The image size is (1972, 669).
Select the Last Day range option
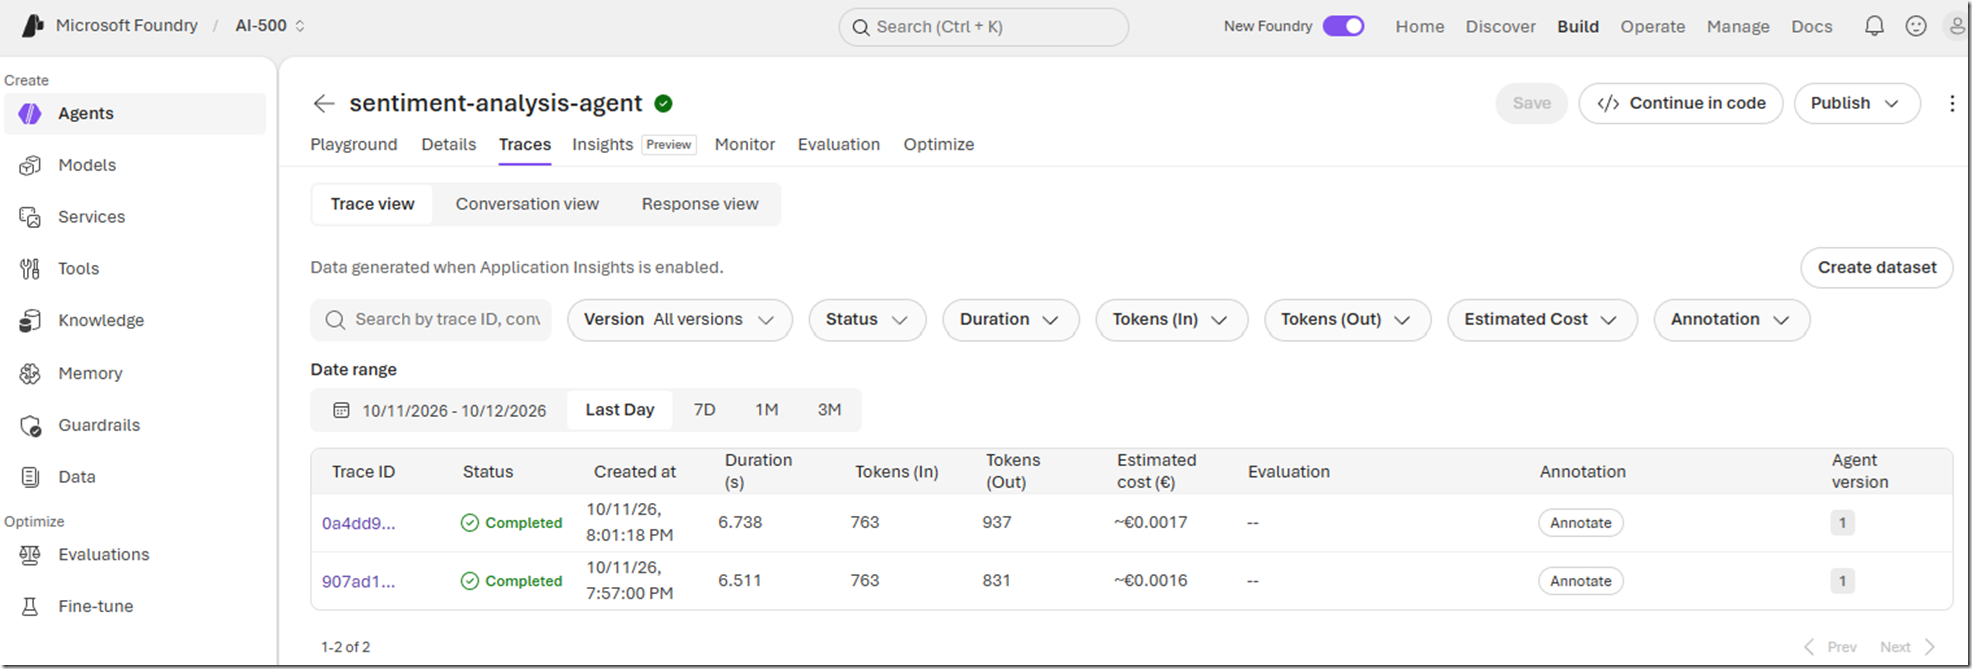point(620,410)
